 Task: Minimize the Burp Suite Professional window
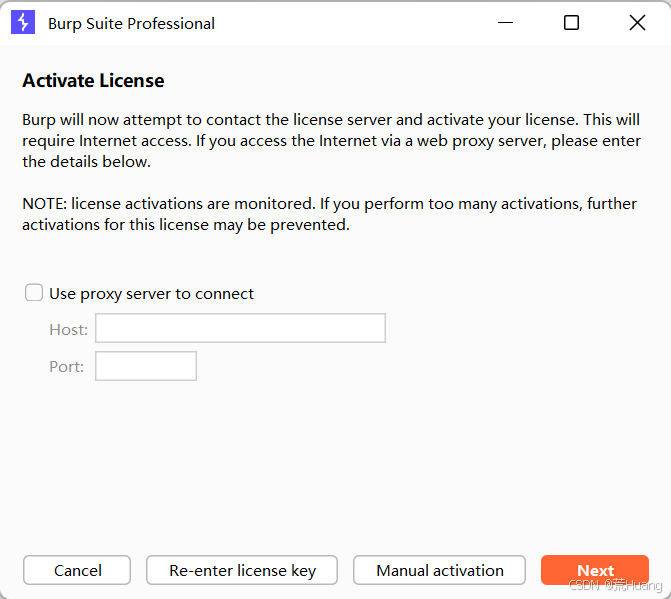(506, 23)
